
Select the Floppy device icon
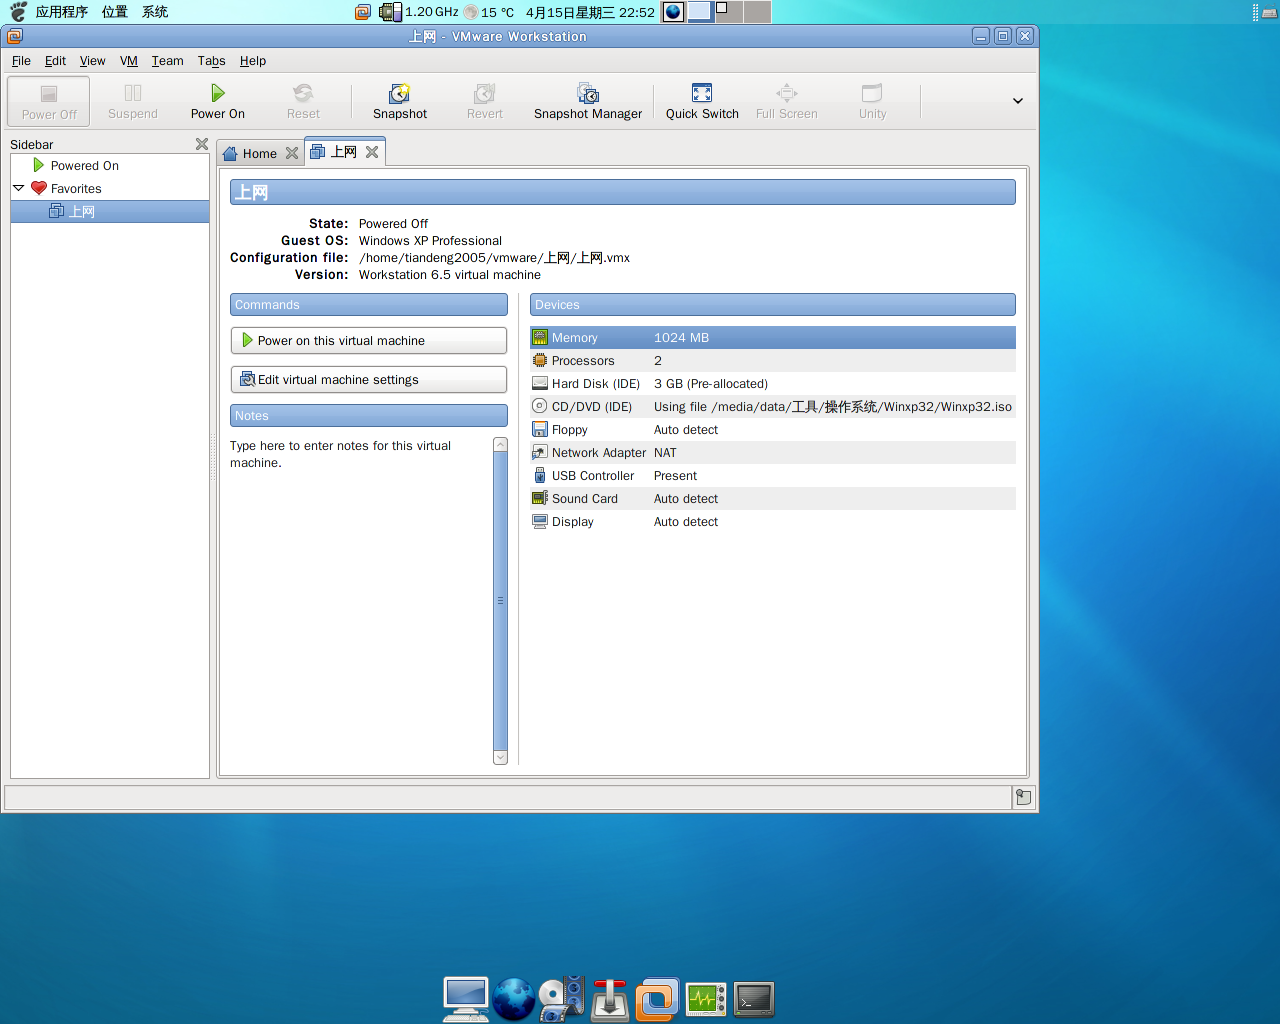point(540,430)
